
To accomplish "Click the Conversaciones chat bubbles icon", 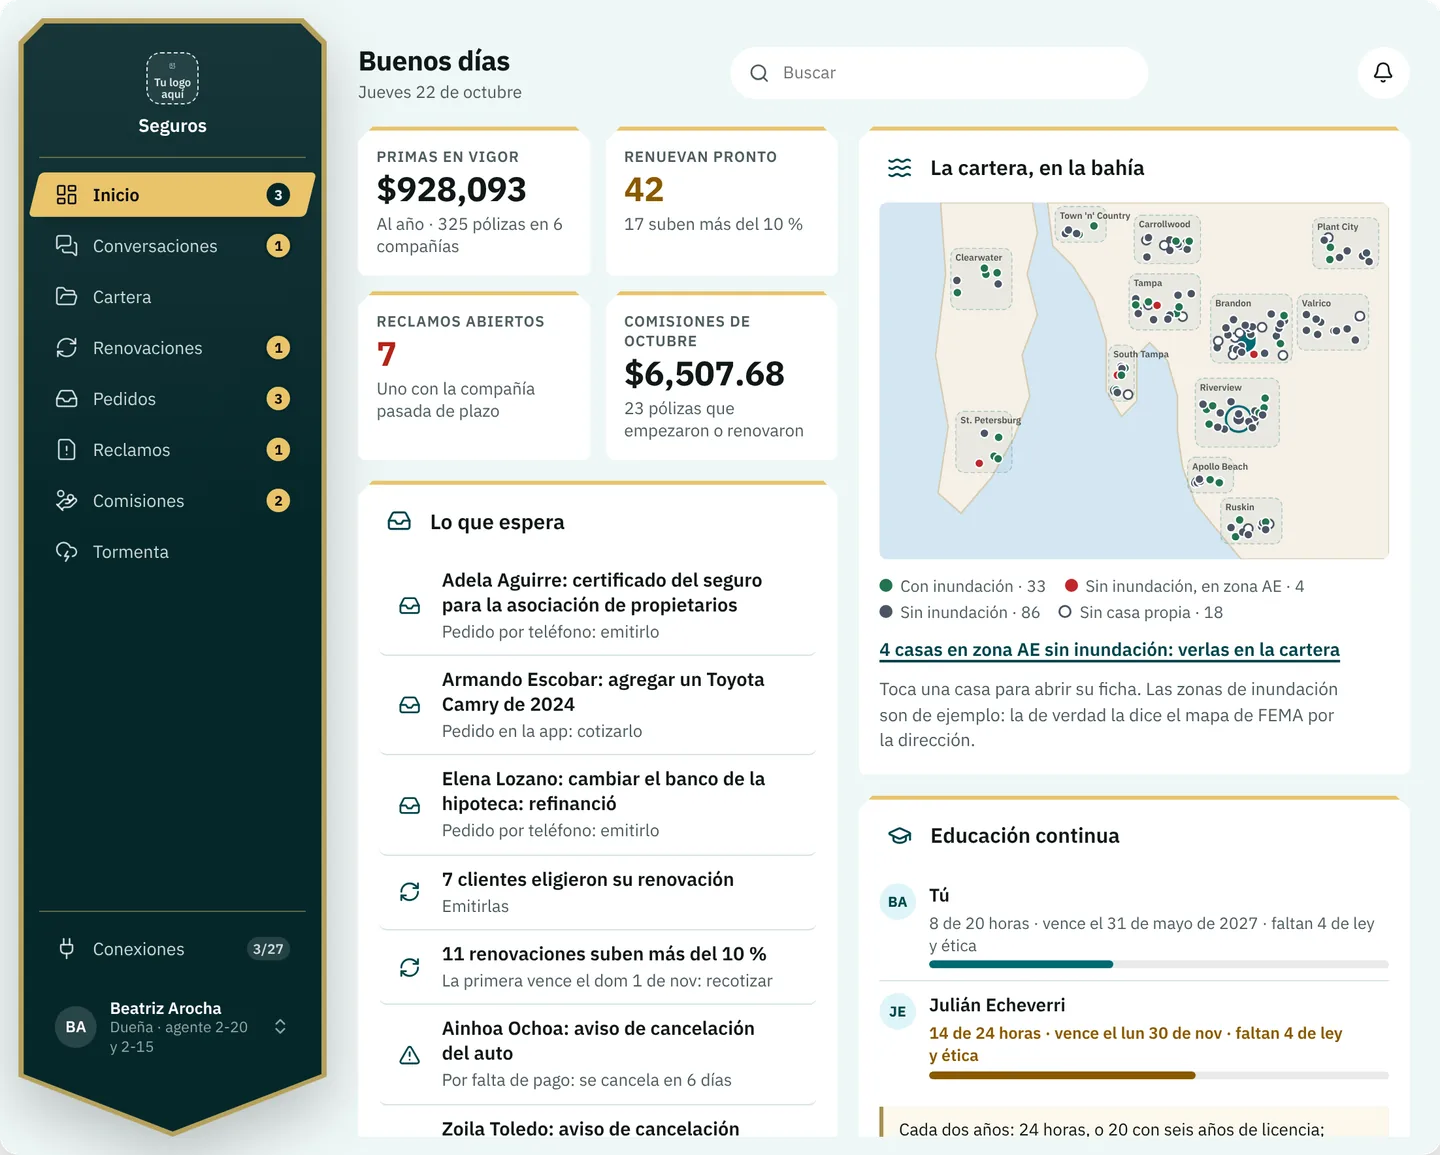I will tap(67, 246).
